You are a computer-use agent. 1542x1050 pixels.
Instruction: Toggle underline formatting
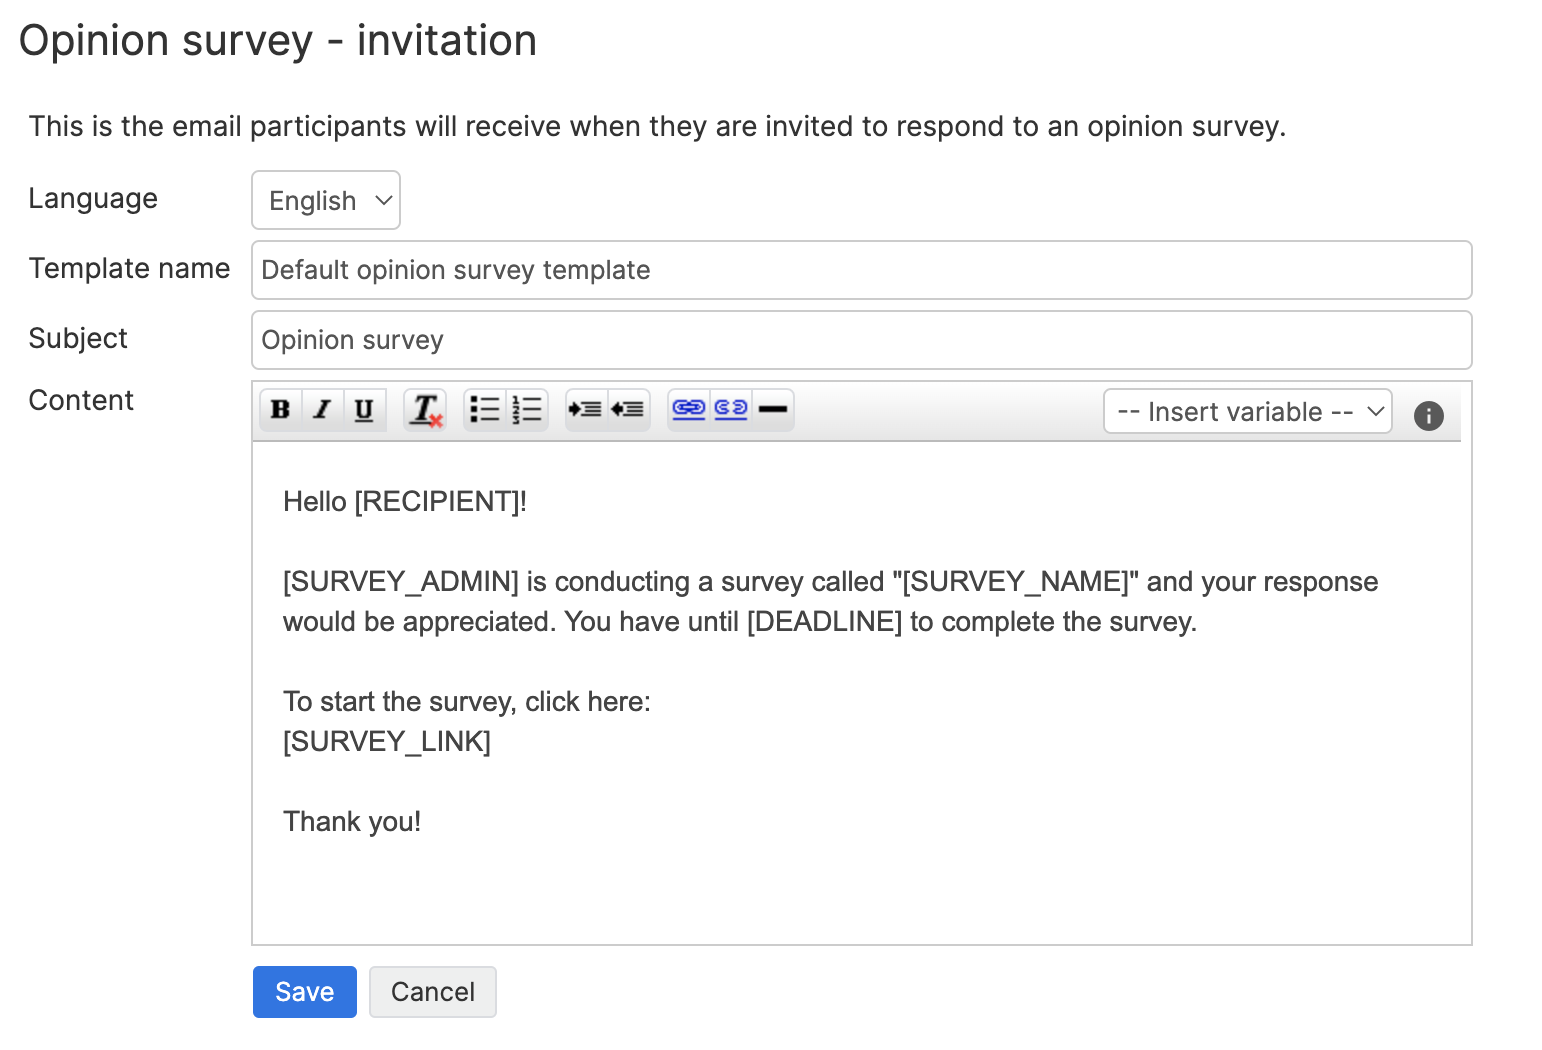point(364,409)
